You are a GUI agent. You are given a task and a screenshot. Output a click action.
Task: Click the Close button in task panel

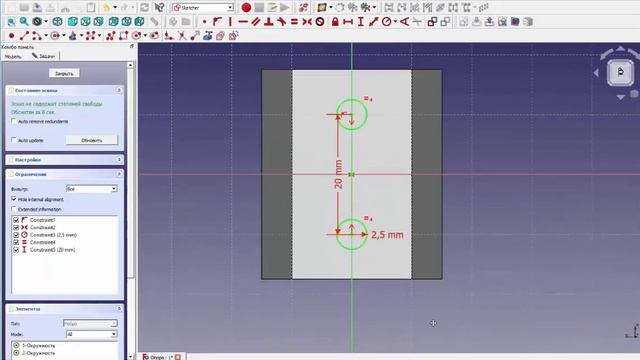64,73
